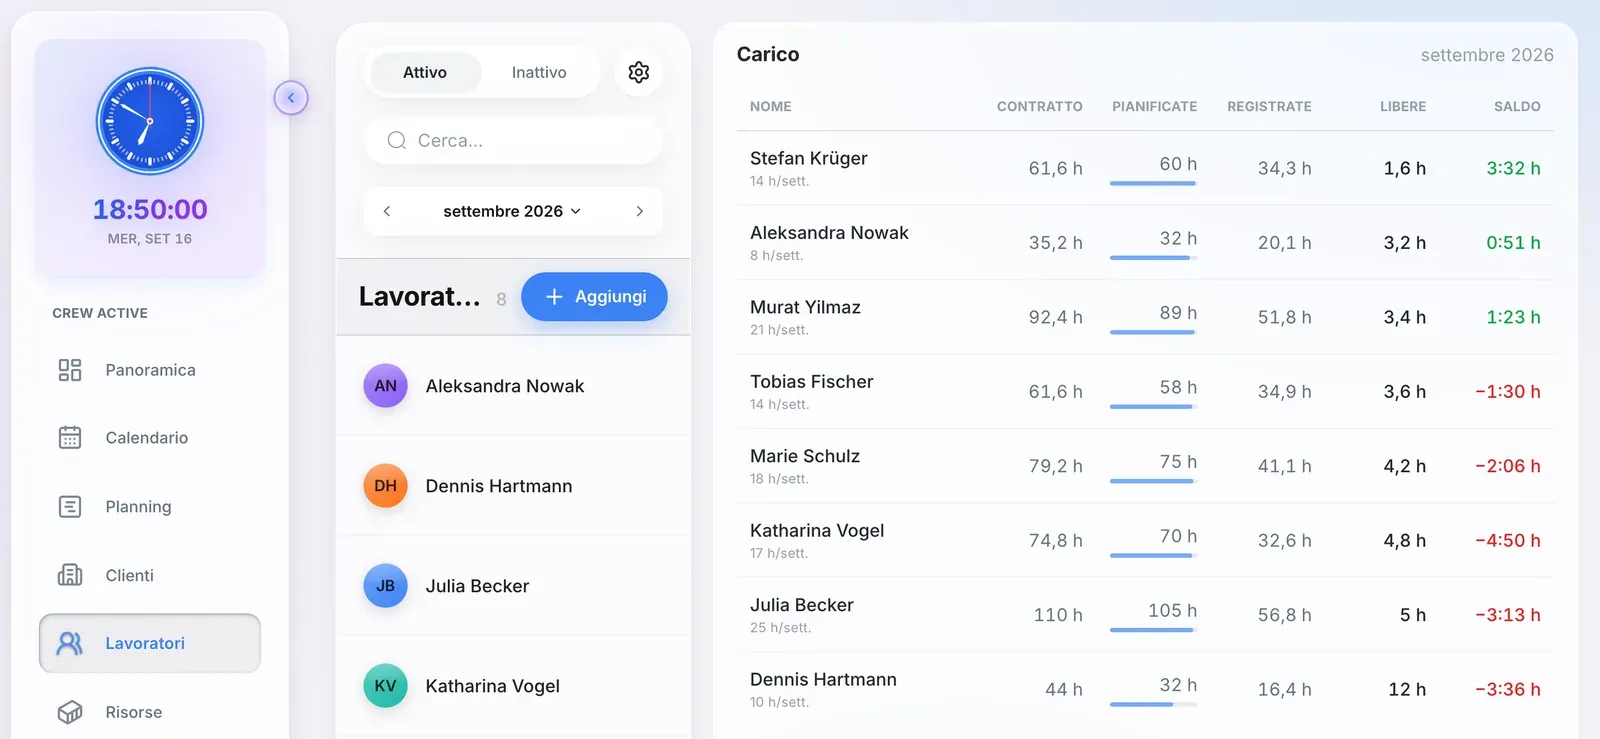Click Stefan Krüger's planned hours progress bar
Viewport: 1600px width, 739px height.
coord(1153,183)
